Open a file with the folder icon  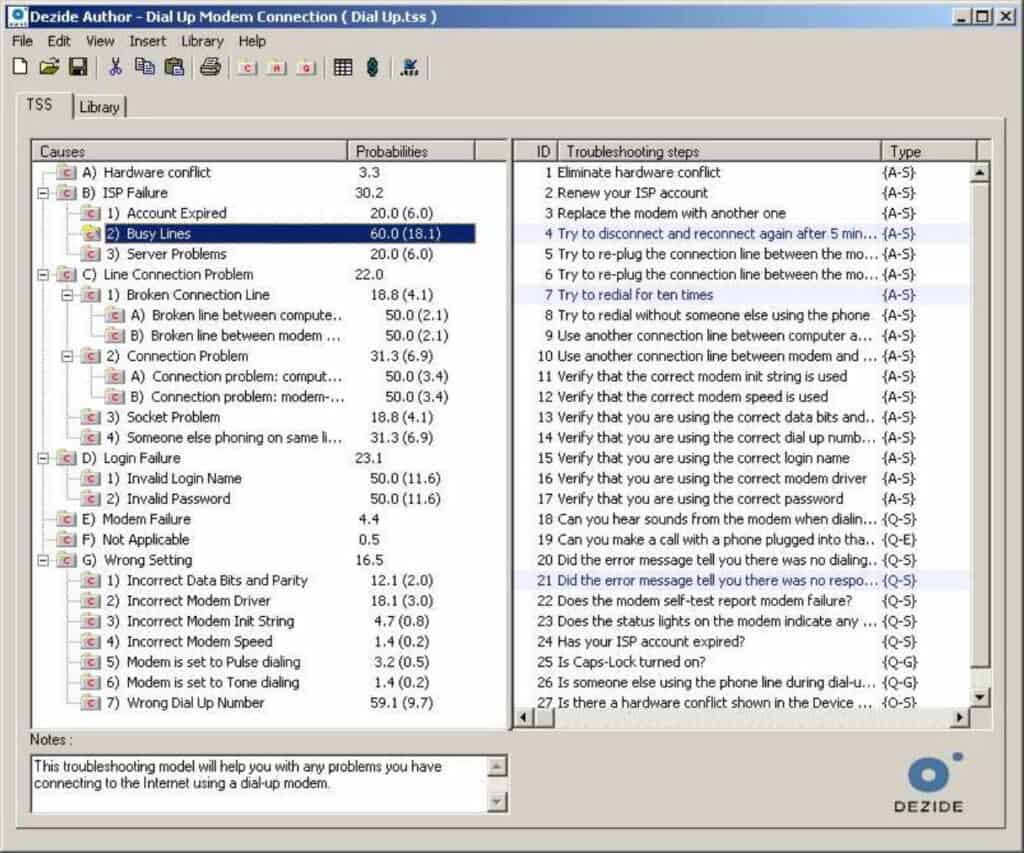[x=49, y=67]
